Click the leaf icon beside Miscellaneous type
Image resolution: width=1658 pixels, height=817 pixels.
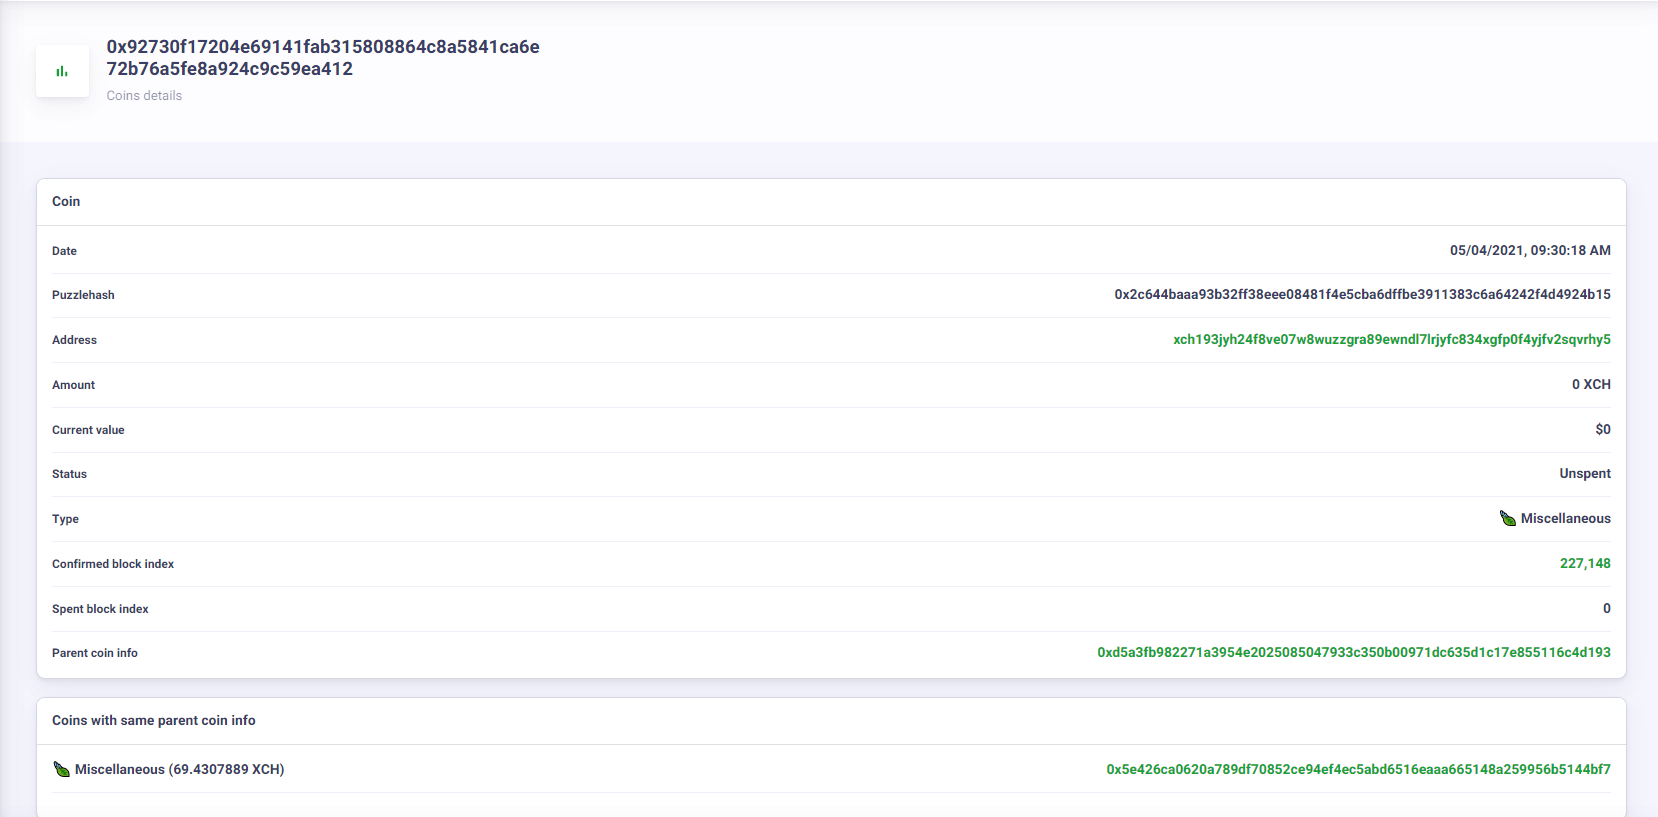pos(1508,518)
